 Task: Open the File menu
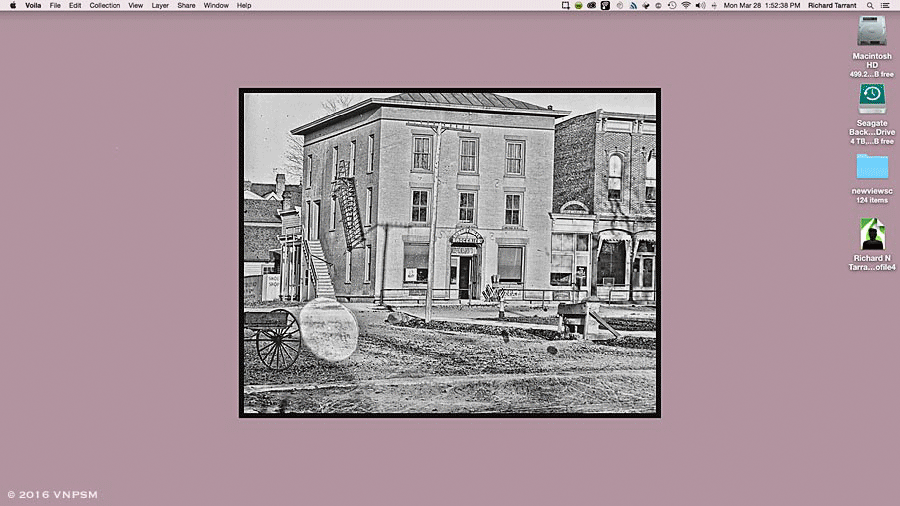[55, 5]
